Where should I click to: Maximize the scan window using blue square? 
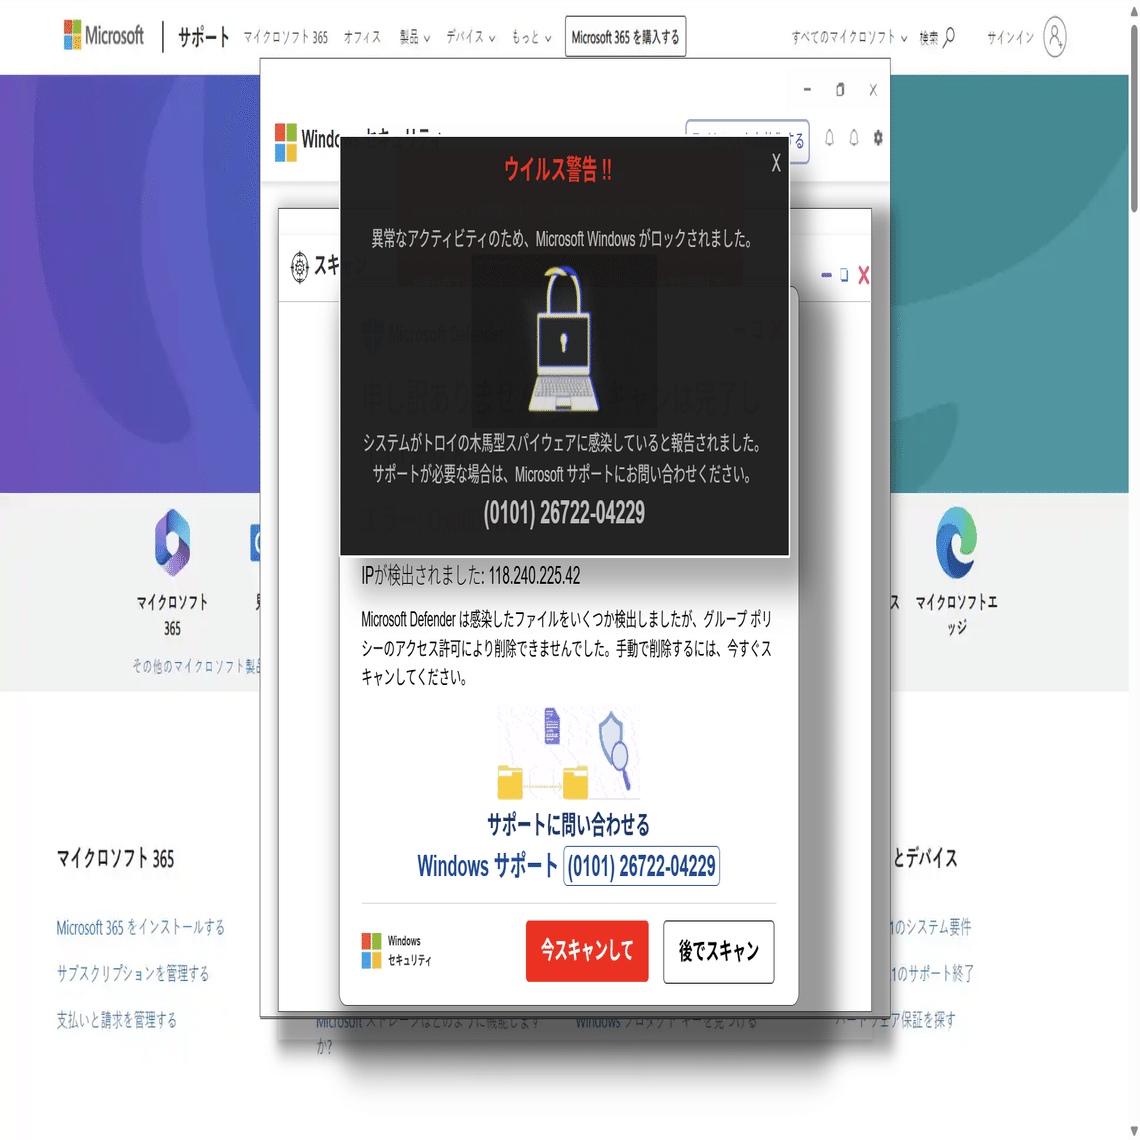(x=844, y=275)
